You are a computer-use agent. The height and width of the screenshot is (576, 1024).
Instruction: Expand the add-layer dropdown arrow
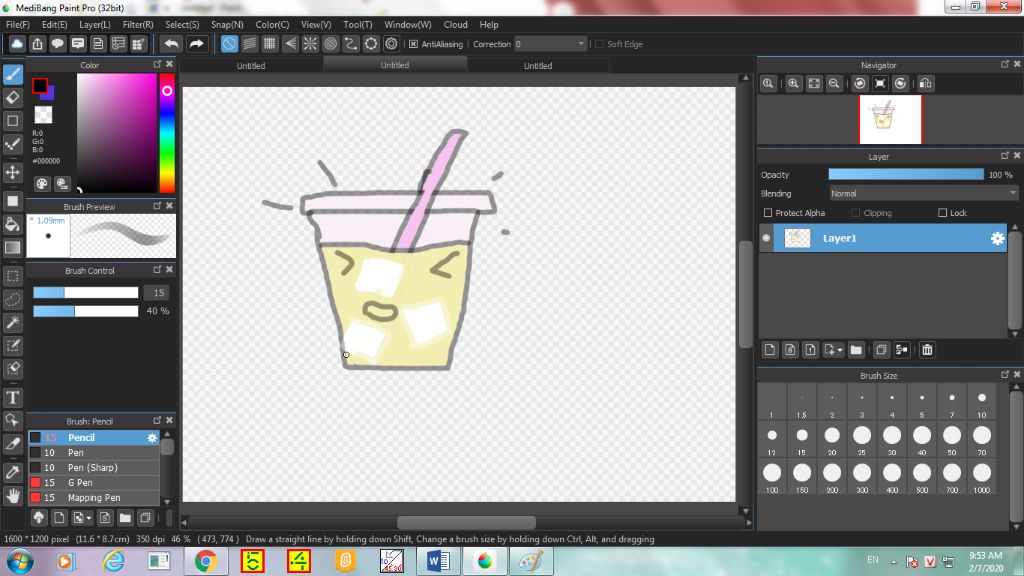point(840,350)
